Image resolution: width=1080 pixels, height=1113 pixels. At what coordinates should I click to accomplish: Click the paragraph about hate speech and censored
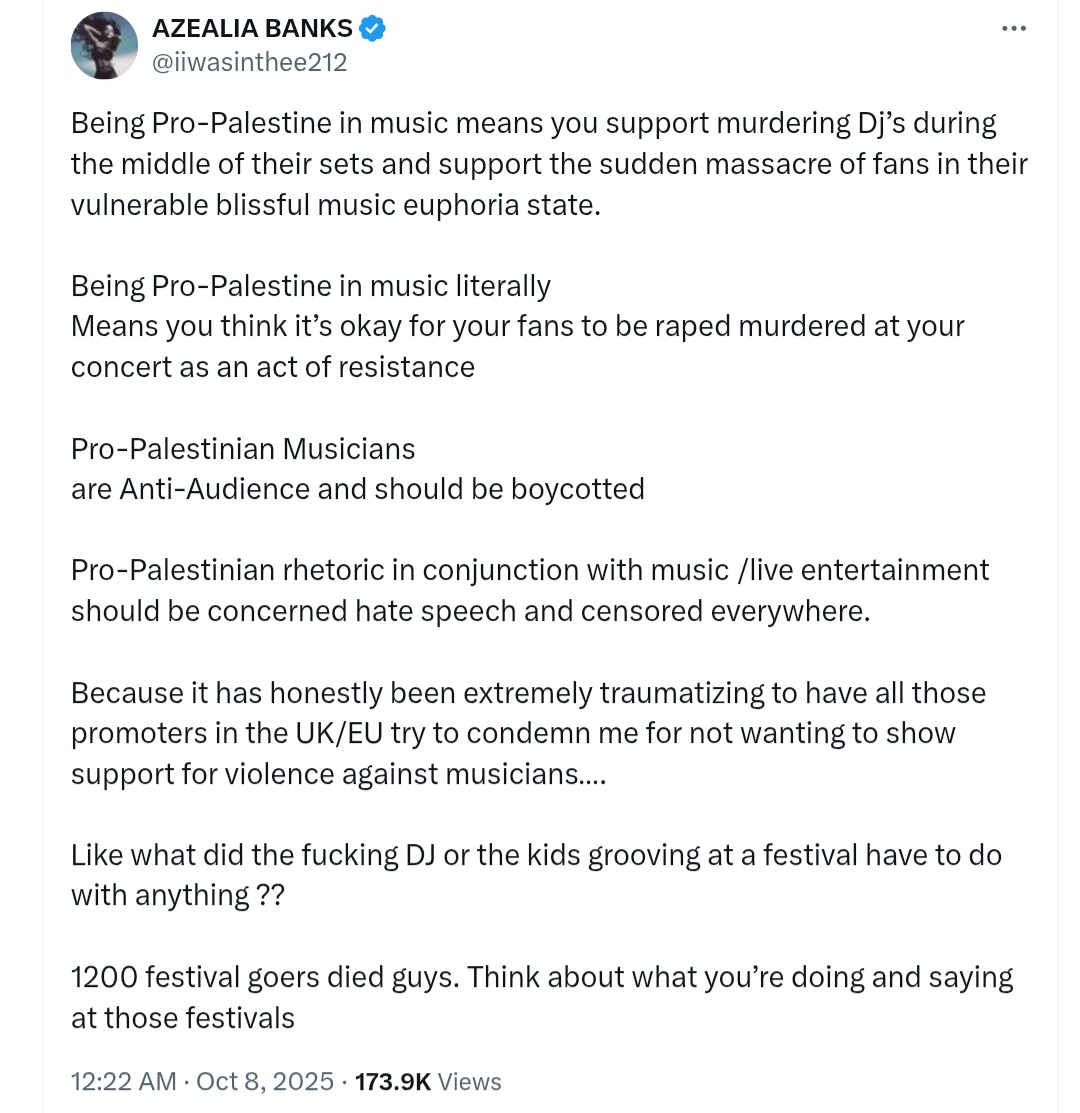click(x=529, y=591)
